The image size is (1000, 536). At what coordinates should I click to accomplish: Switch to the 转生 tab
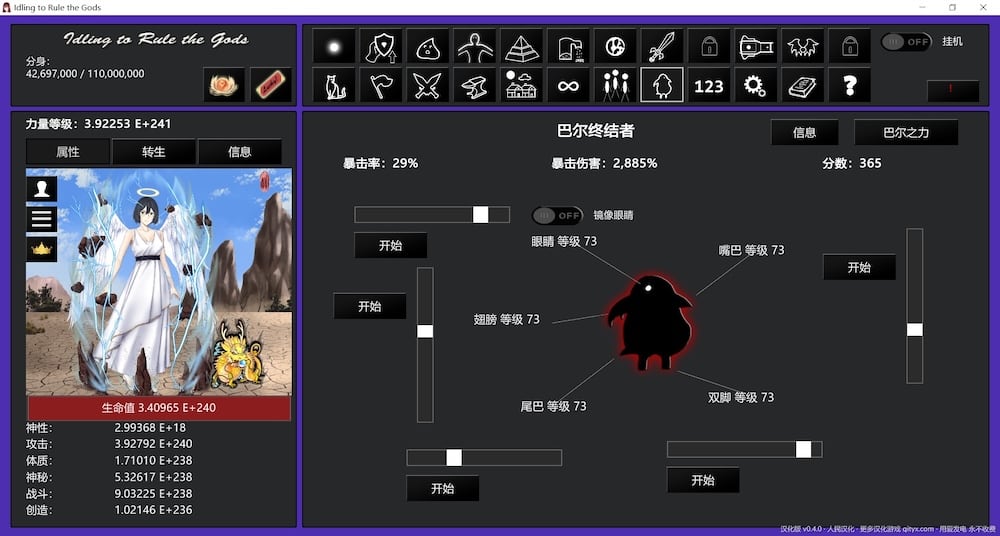click(154, 152)
